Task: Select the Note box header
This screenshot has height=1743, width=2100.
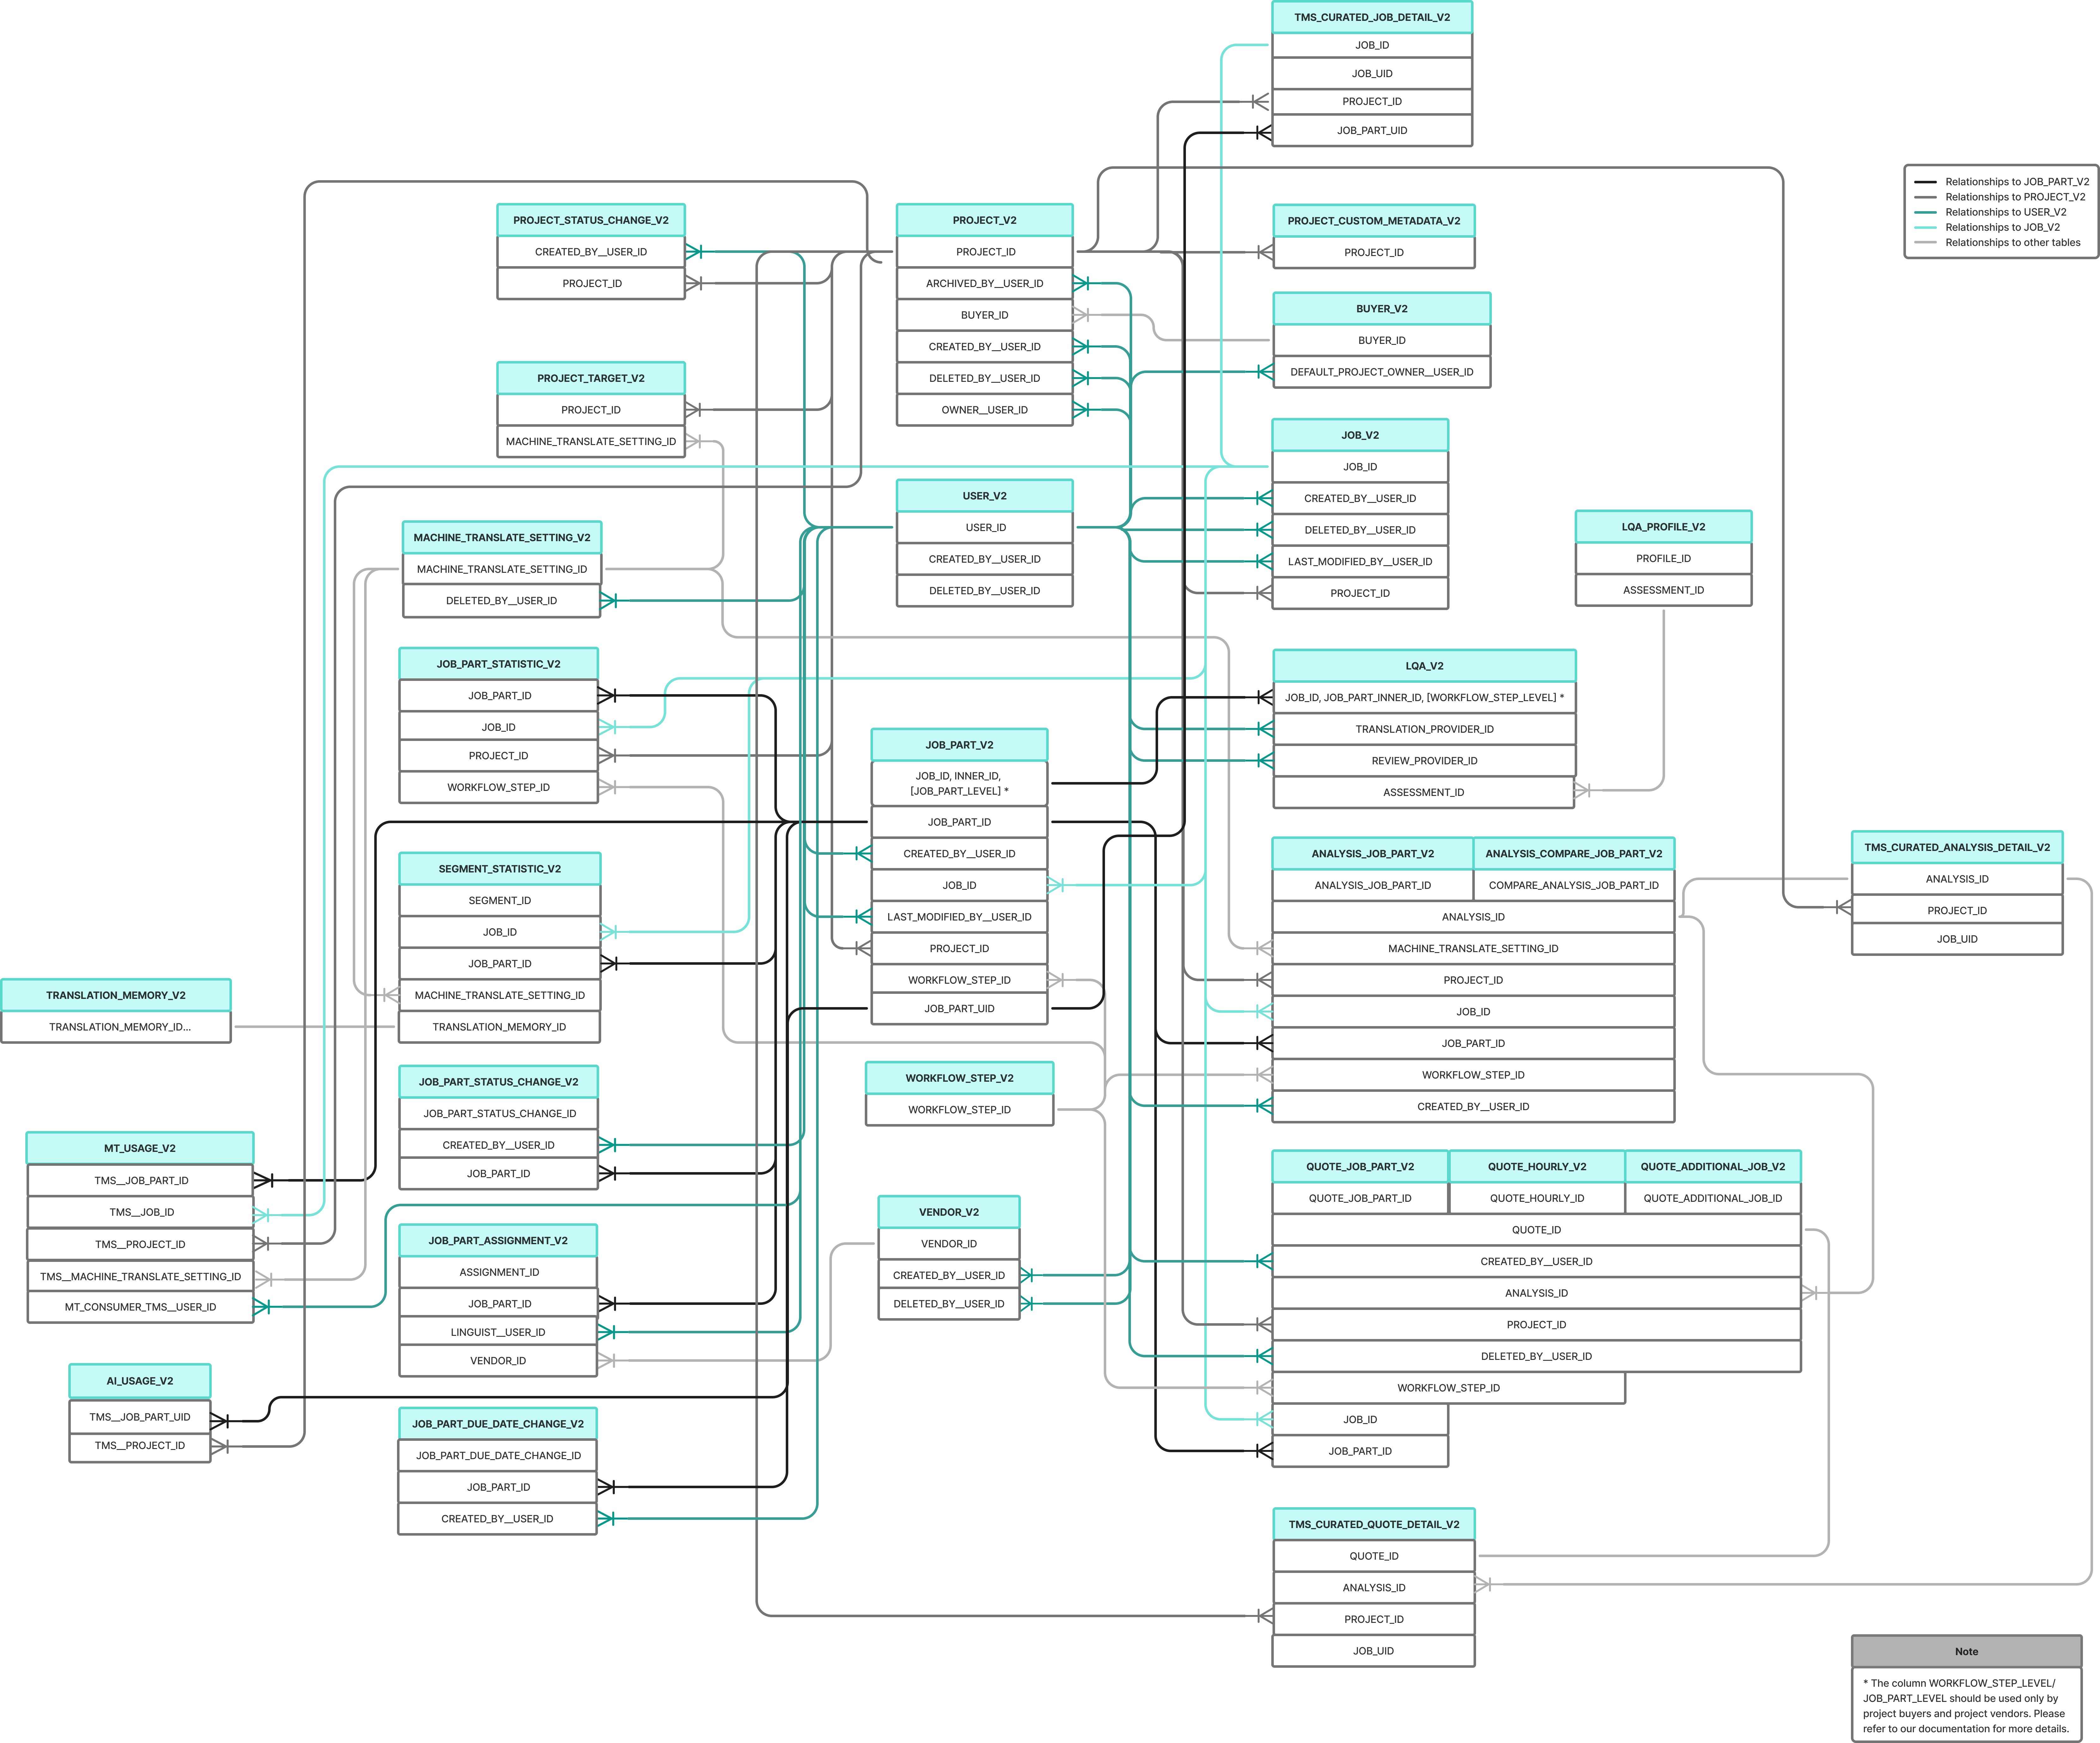Action: (x=1966, y=1651)
